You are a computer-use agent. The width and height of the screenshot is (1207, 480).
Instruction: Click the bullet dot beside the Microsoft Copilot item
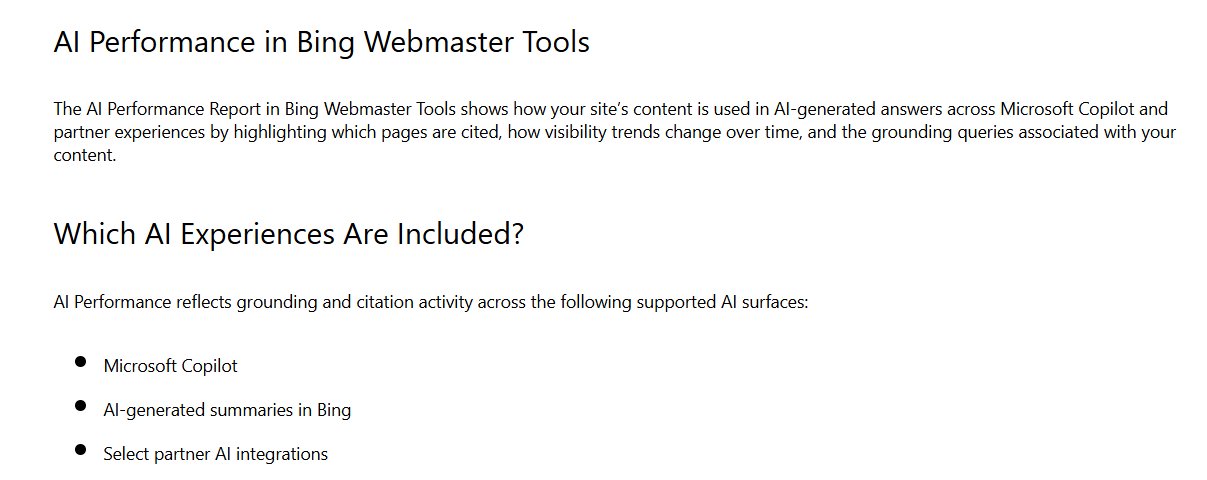80,362
